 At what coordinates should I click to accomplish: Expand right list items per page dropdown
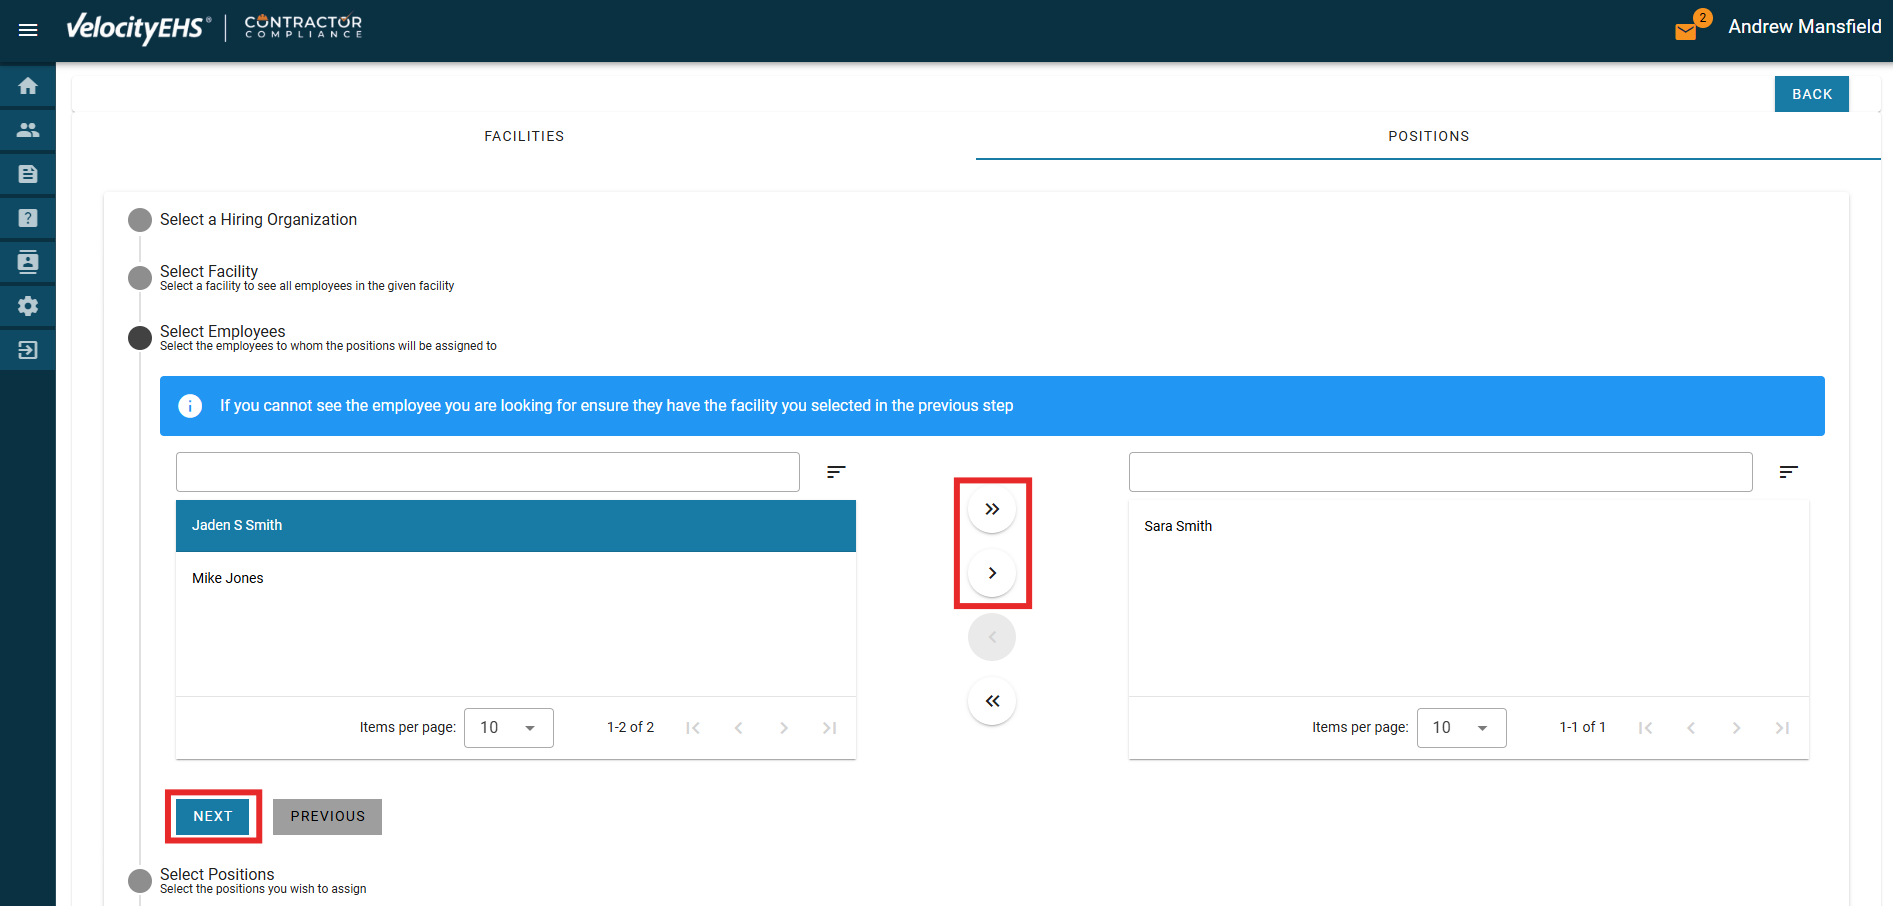tap(1460, 728)
